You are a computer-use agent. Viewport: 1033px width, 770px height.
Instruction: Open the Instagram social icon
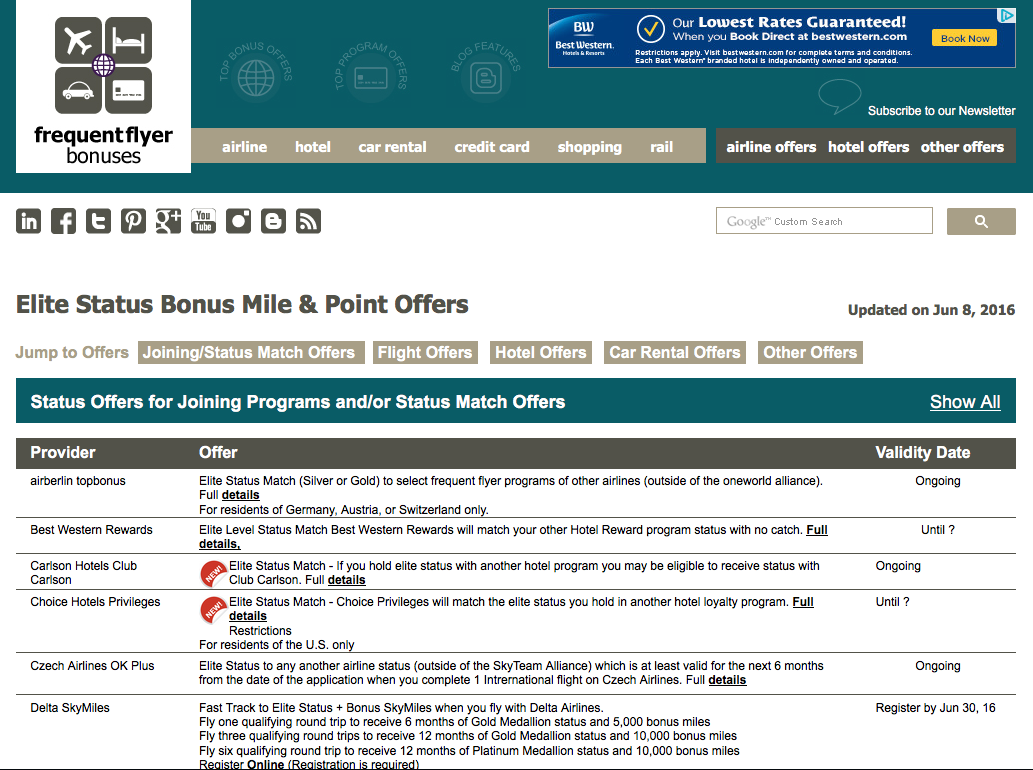point(238,221)
